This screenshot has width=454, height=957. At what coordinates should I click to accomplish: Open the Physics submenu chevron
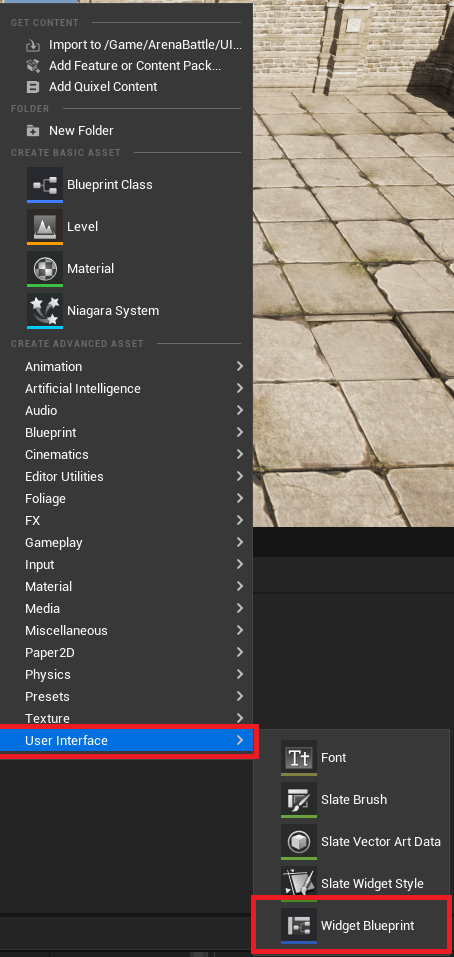[x=240, y=674]
